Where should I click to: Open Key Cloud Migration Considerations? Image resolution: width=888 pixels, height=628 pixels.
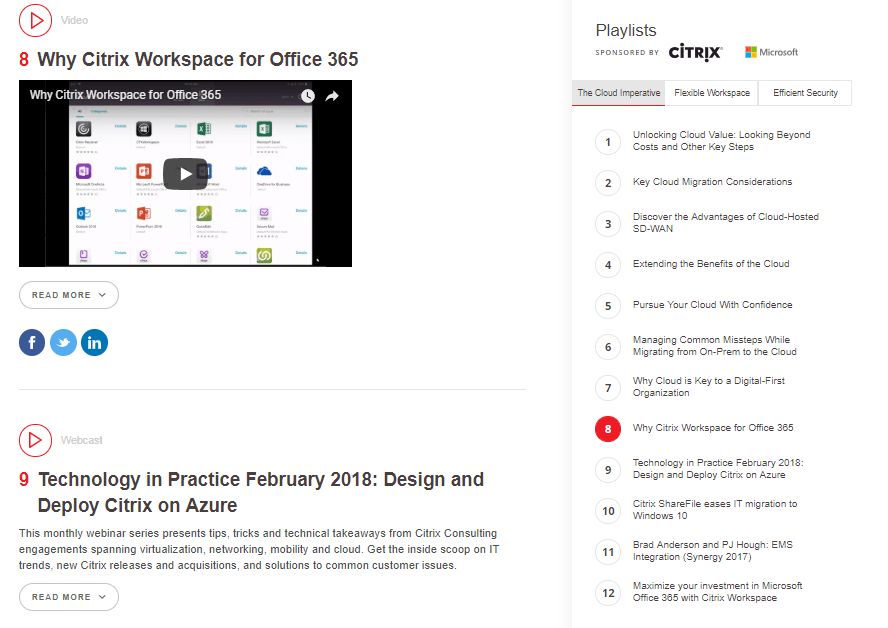pyautogui.click(x=712, y=182)
